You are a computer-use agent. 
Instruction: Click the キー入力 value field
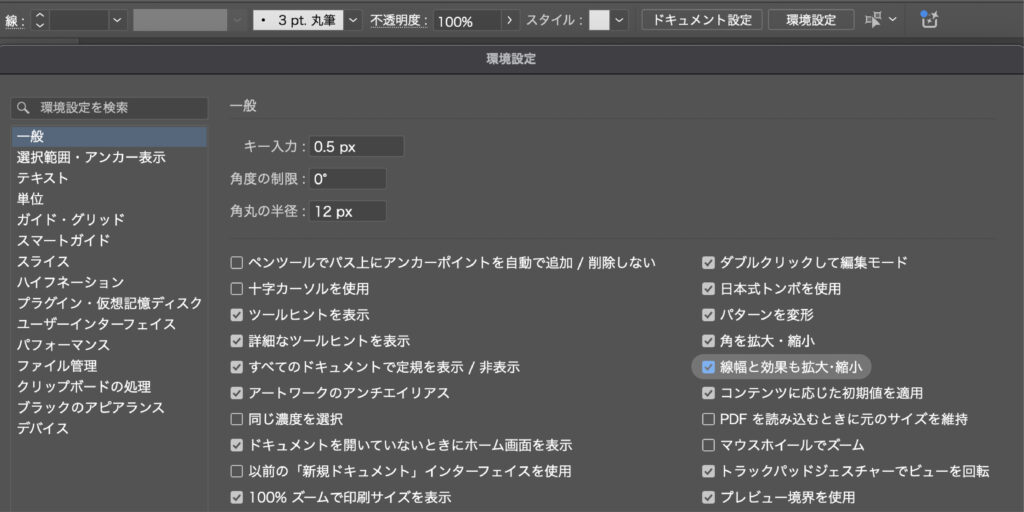356,147
